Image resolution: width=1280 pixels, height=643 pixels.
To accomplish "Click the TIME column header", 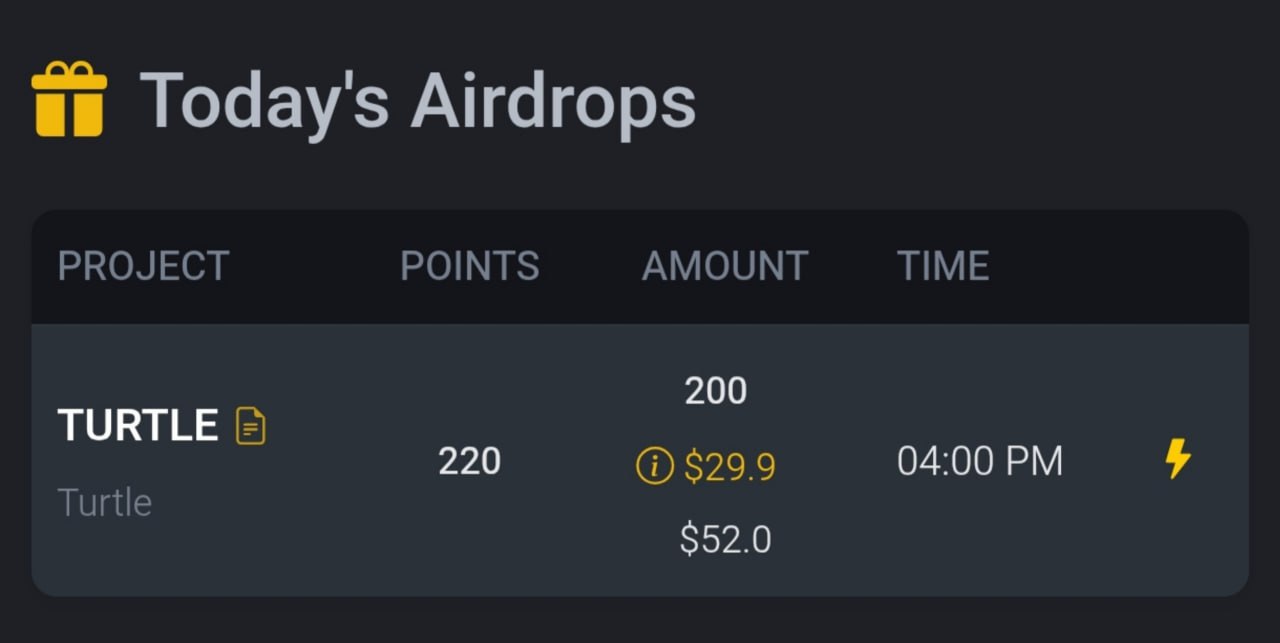I will click(x=943, y=266).
